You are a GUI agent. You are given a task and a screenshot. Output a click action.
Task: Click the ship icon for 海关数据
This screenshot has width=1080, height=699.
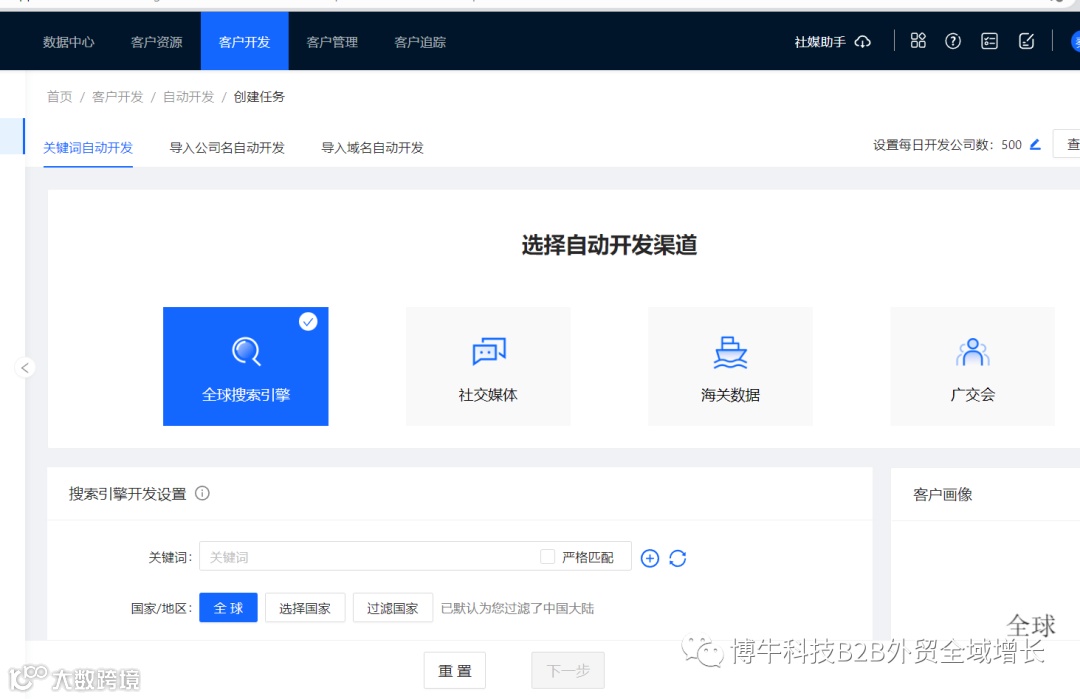coord(730,352)
